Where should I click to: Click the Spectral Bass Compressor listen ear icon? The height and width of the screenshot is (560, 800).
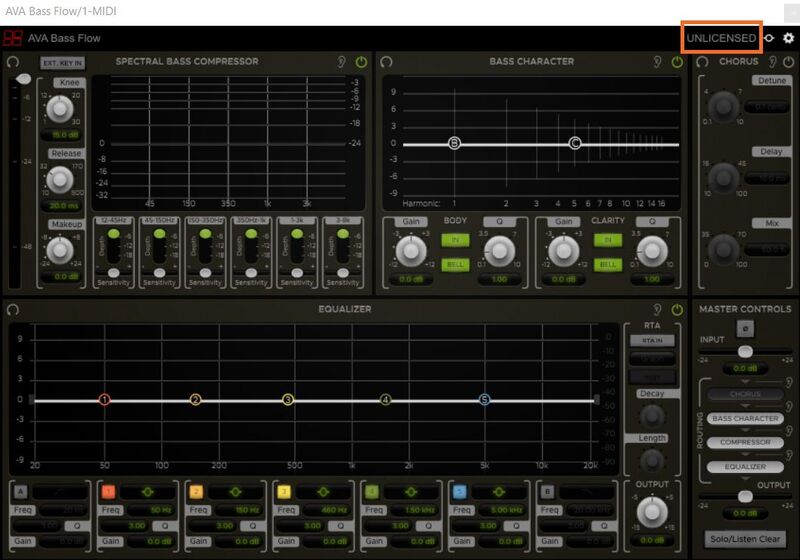coord(342,62)
